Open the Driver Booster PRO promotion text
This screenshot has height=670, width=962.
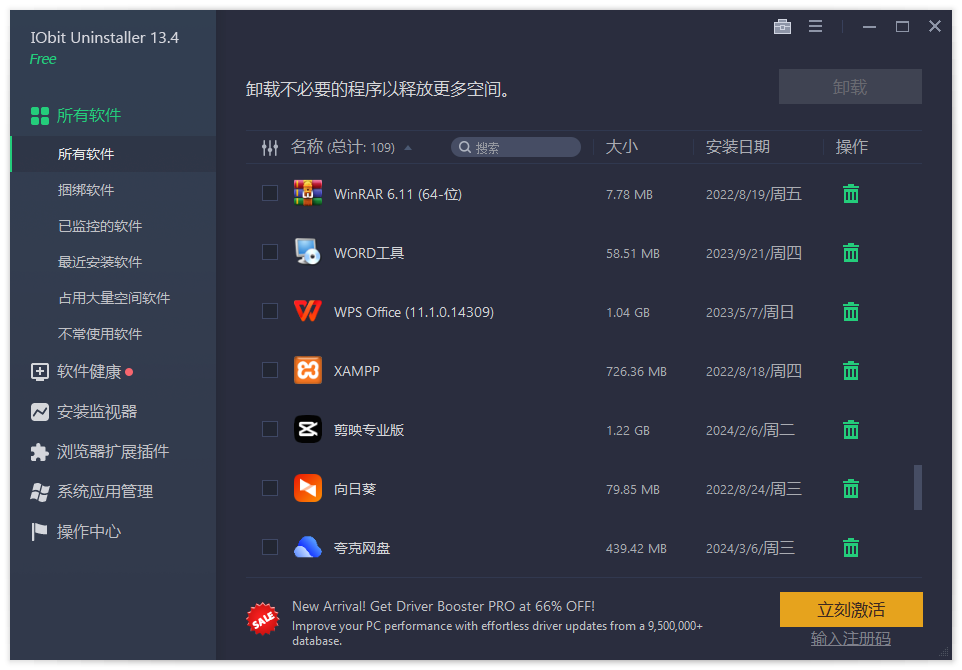498,623
